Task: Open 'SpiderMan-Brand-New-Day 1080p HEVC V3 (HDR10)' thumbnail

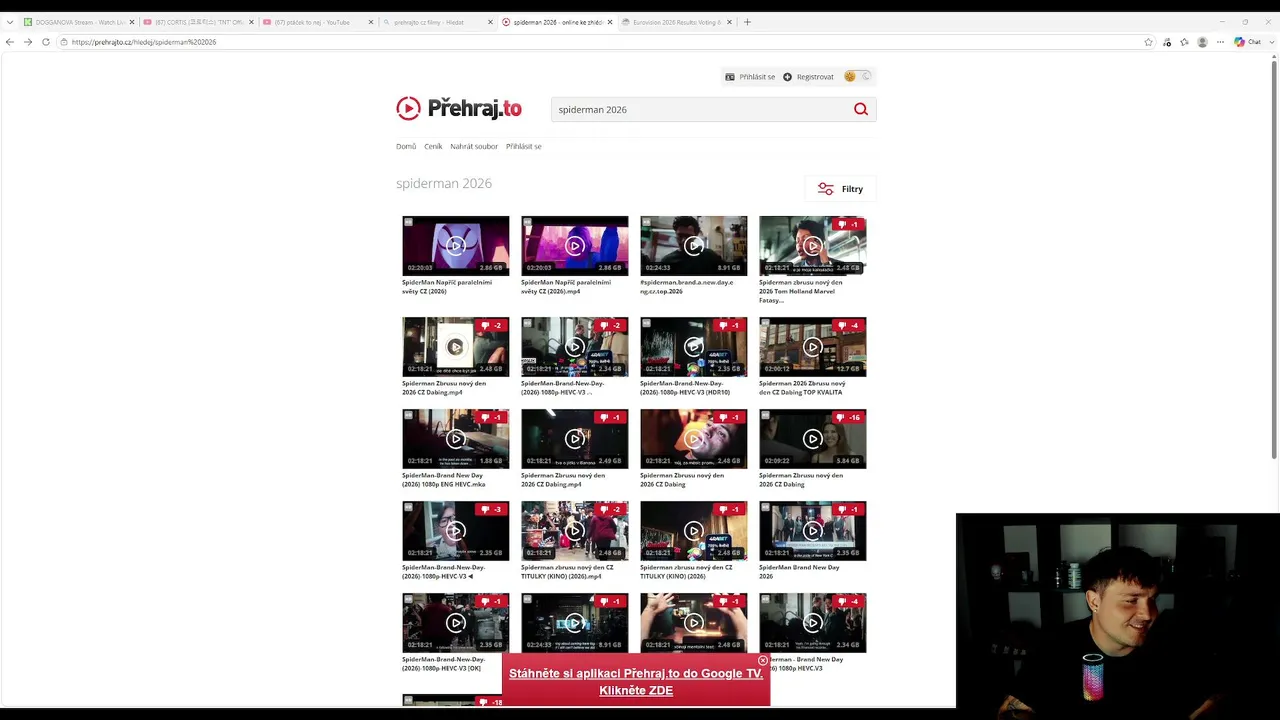Action: click(694, 347)
